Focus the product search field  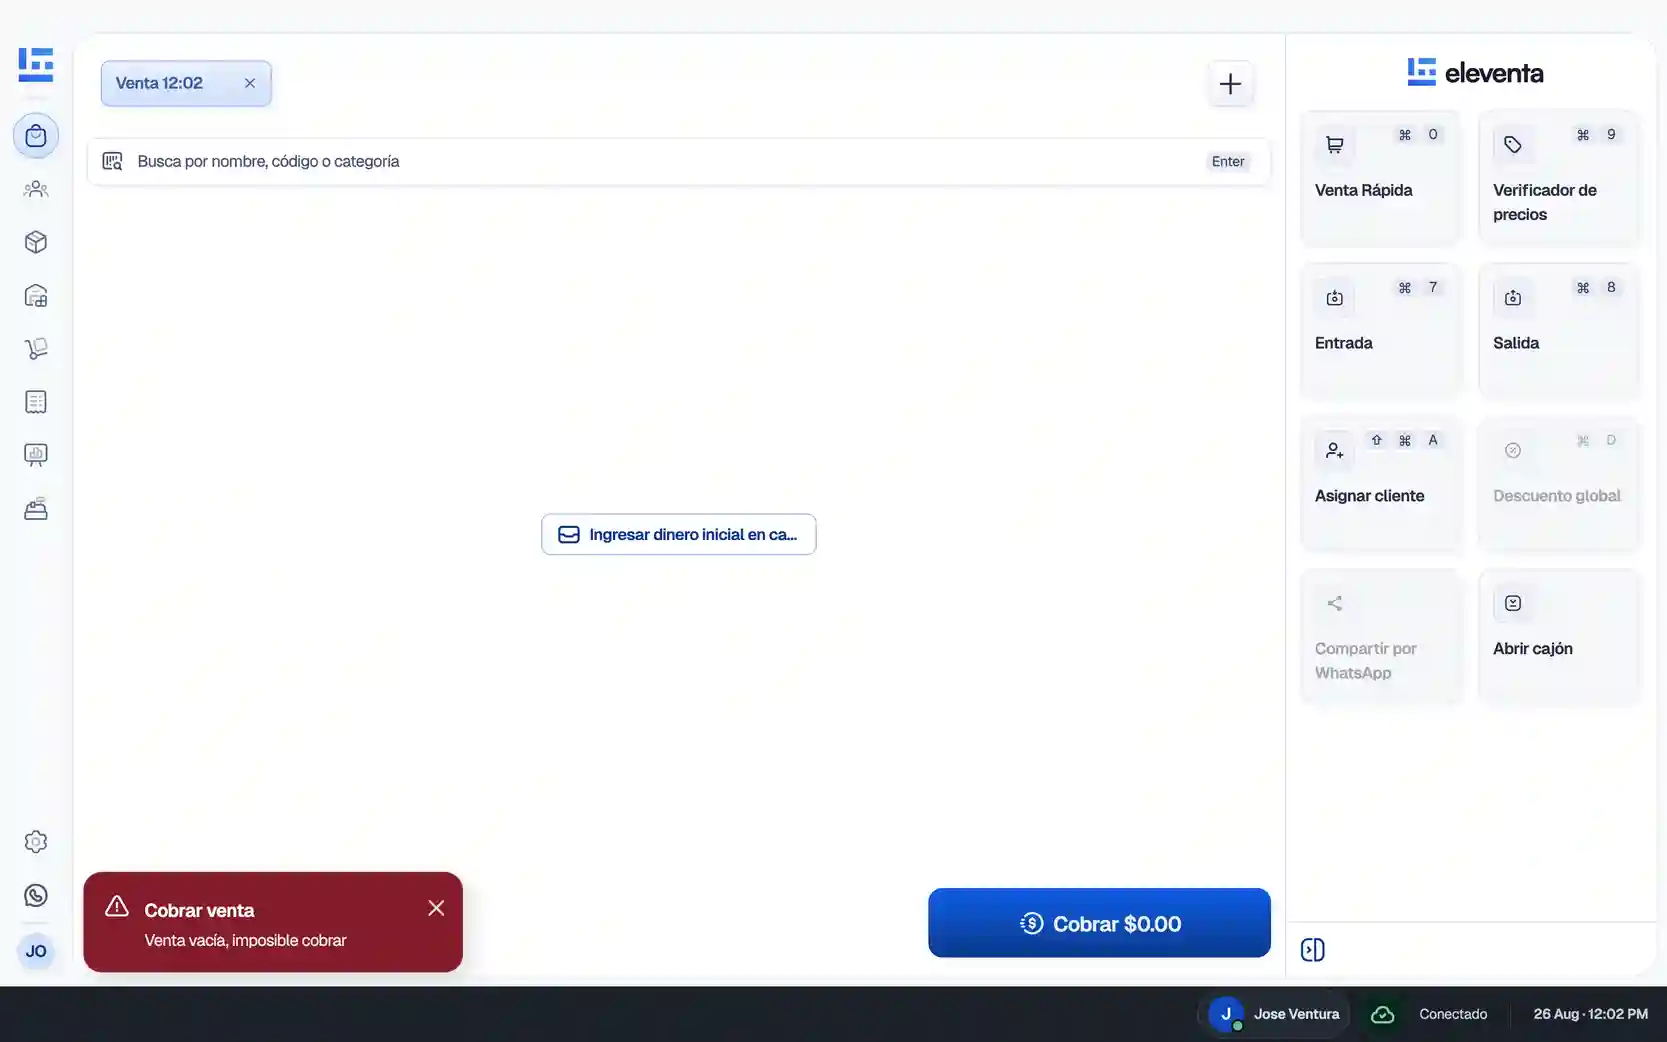coord(679,161)
